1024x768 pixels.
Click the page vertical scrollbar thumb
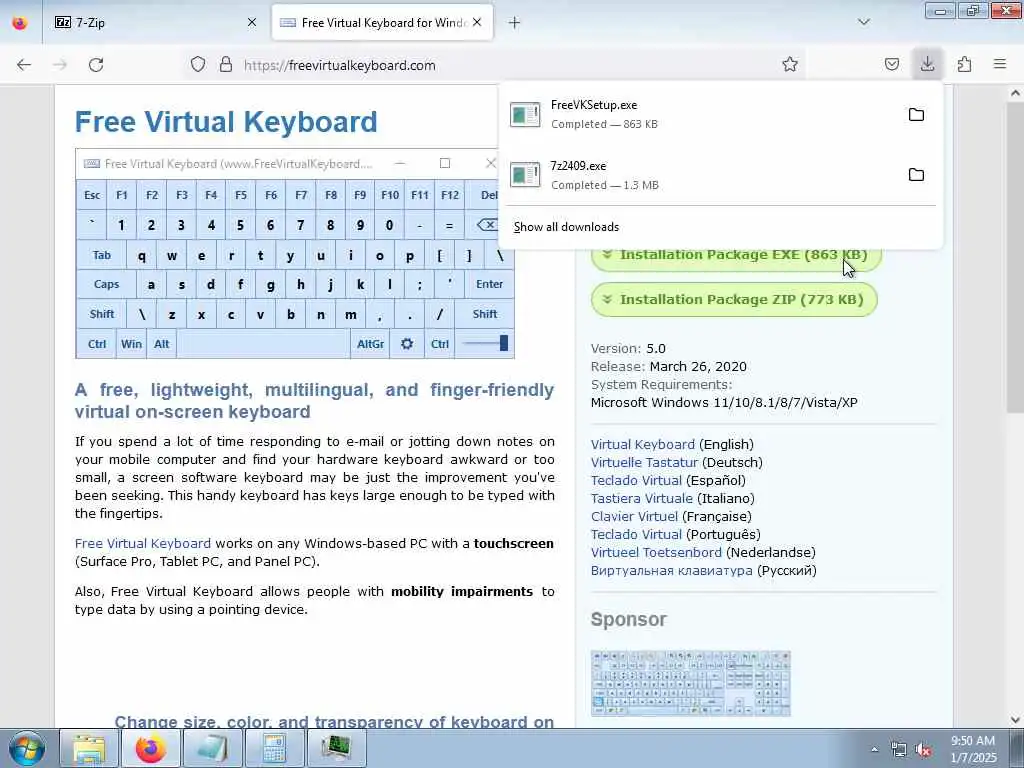(1015, 256)
